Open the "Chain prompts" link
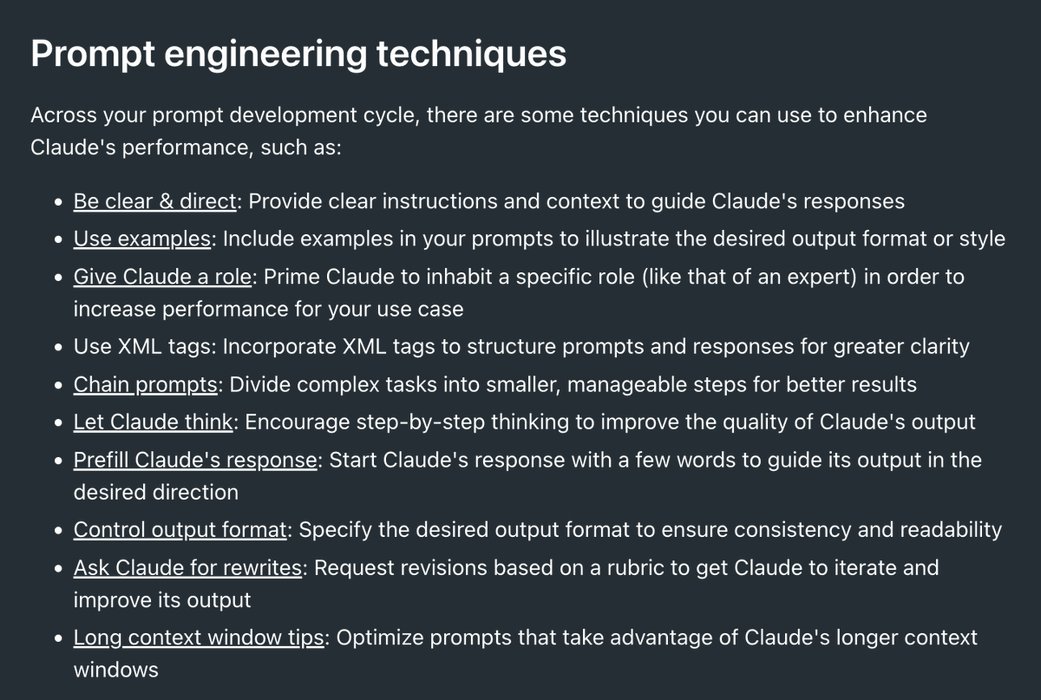This screenshot has width=1041, height=700. [x=145, y=384]
